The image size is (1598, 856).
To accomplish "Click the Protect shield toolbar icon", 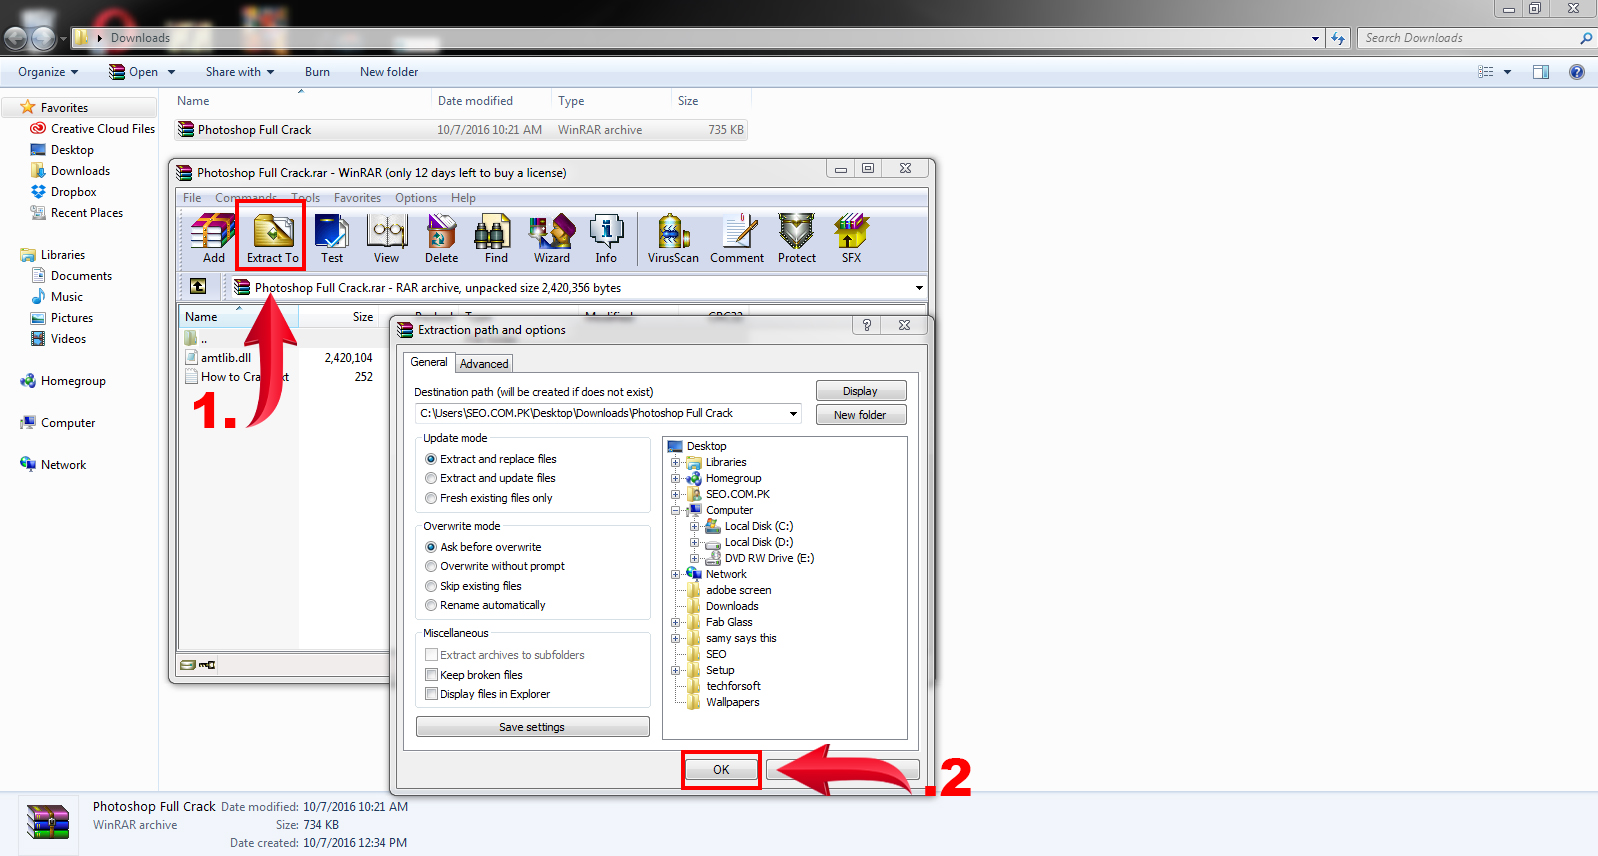I will tap(797, 239).
